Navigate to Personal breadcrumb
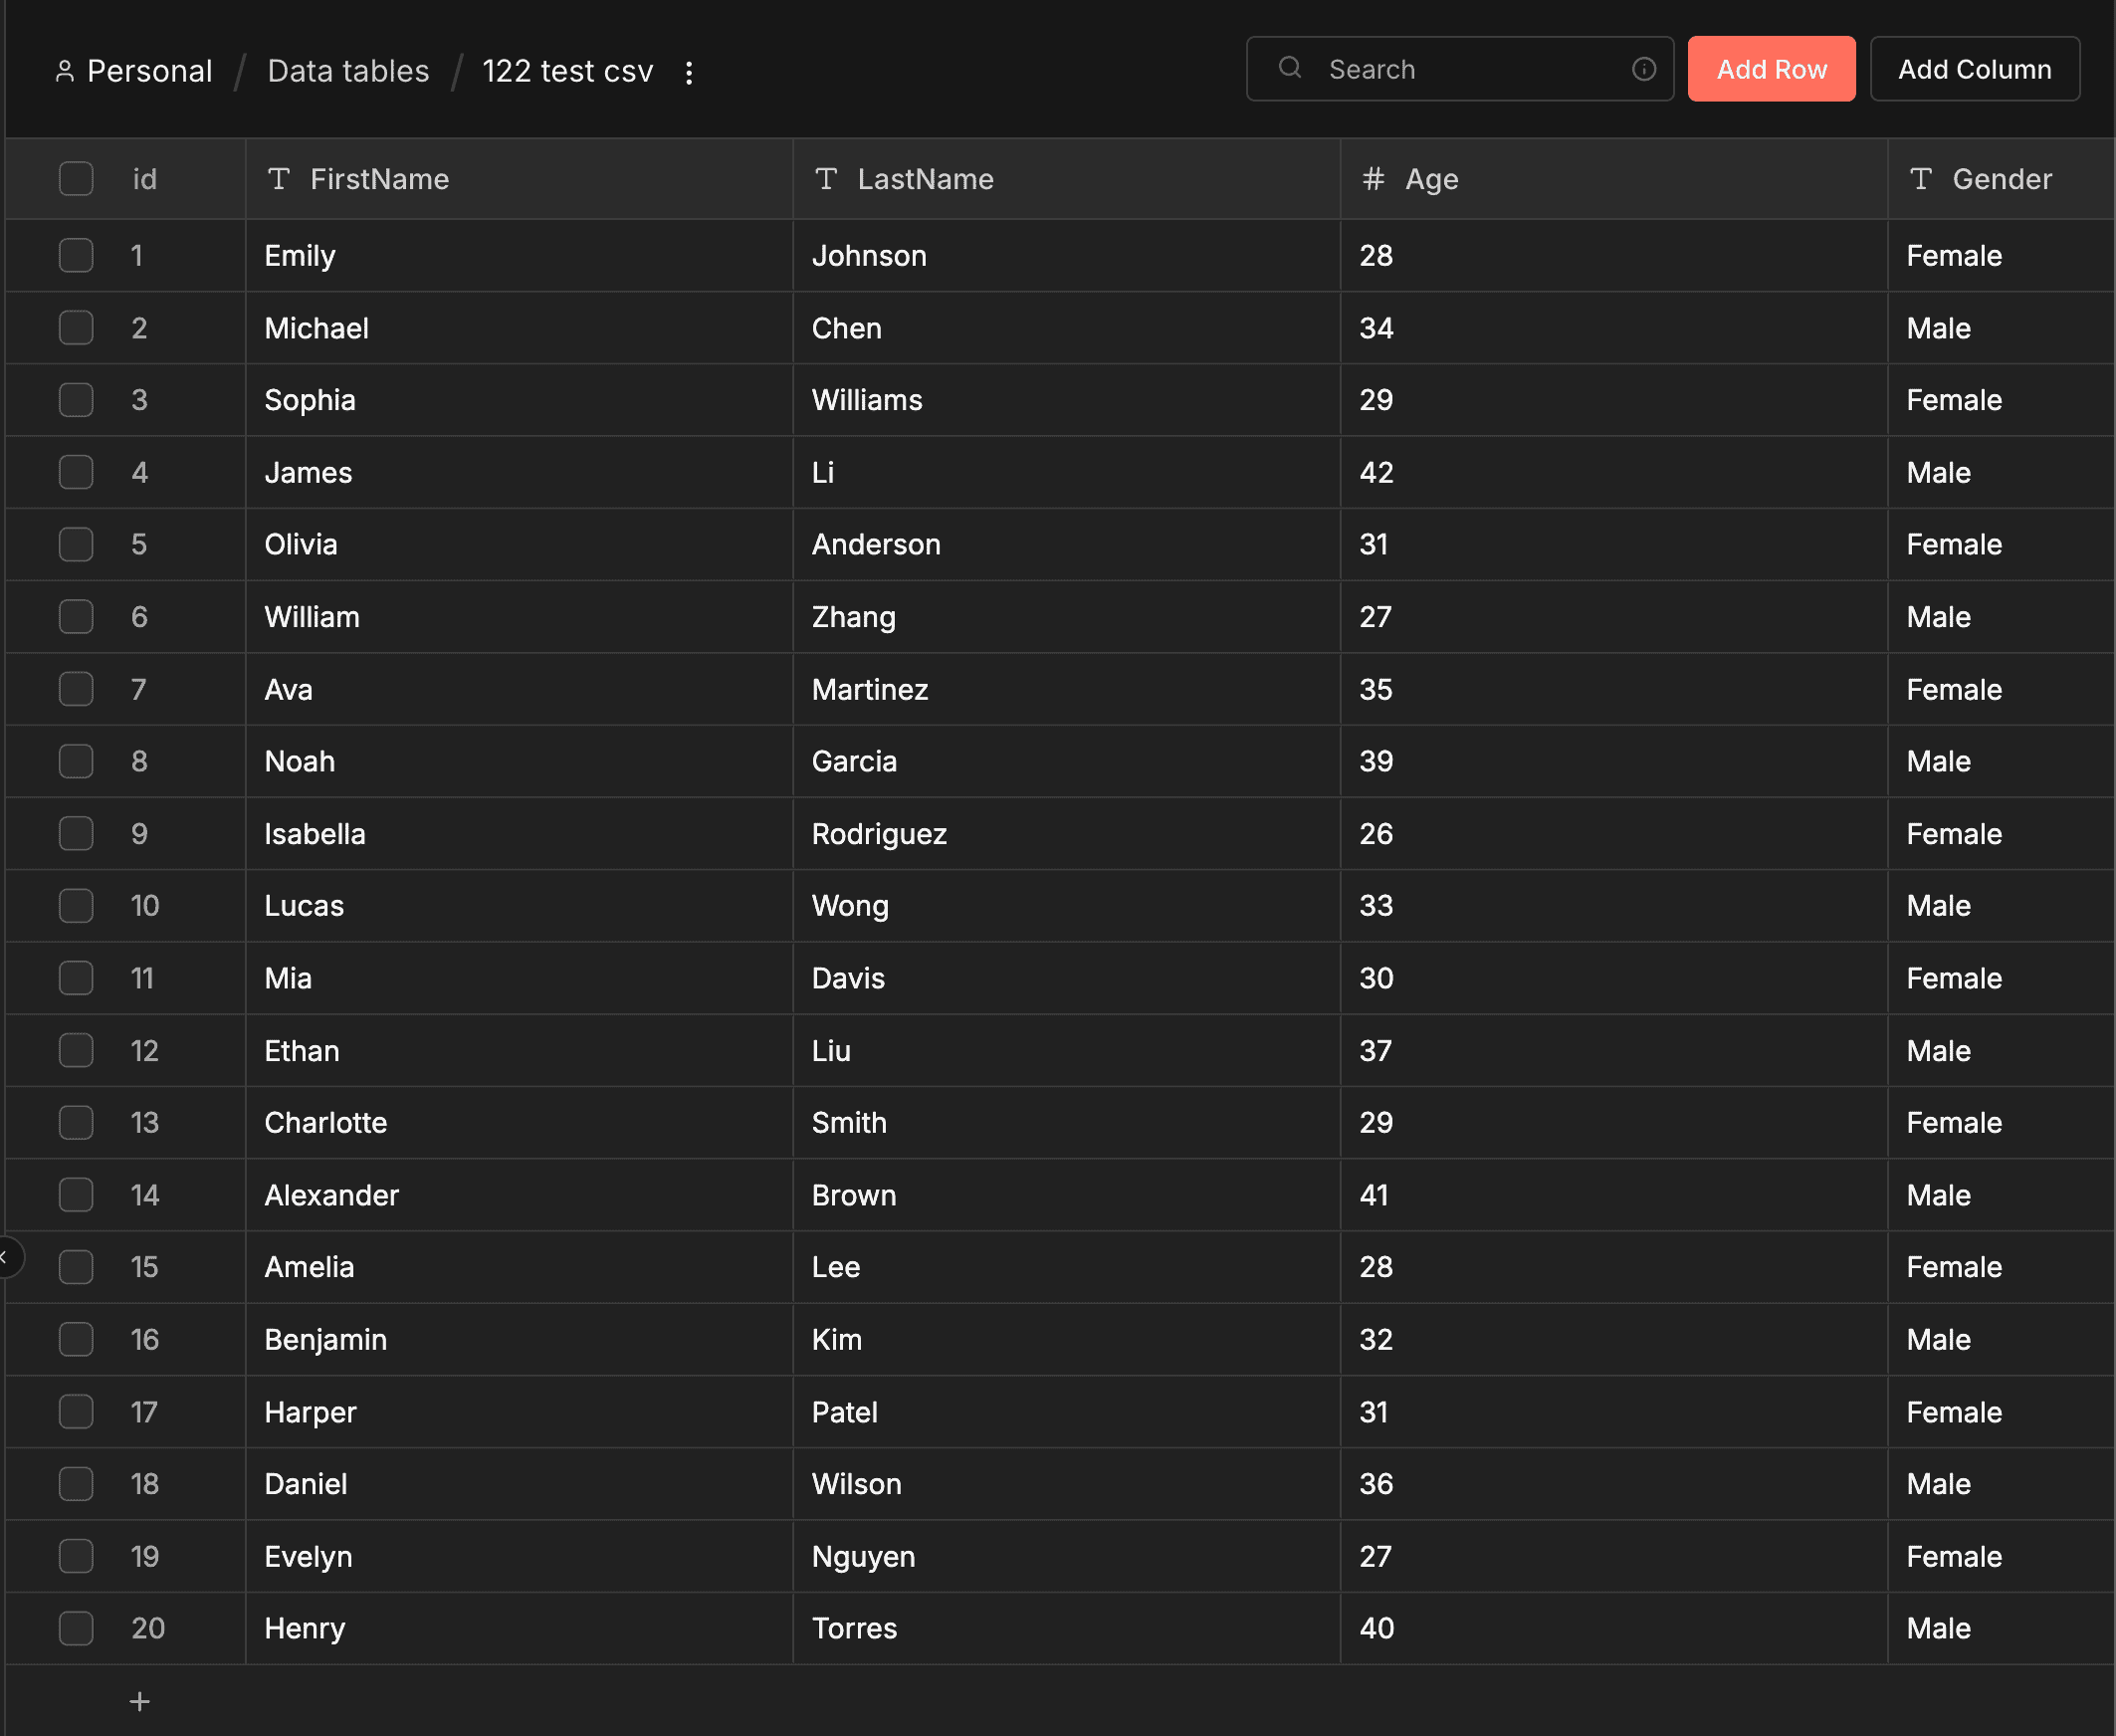The image size is (2116, 1736). tap(149, 71)
